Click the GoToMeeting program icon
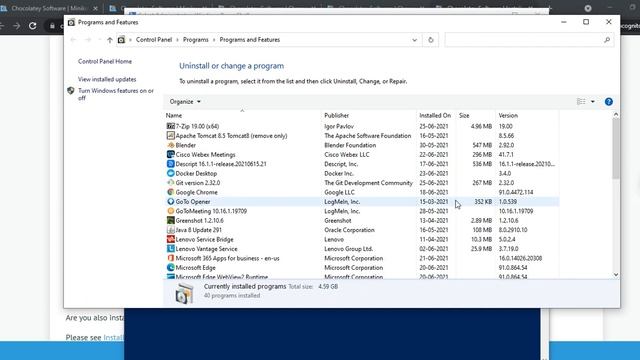 click(x=171, y=211)
